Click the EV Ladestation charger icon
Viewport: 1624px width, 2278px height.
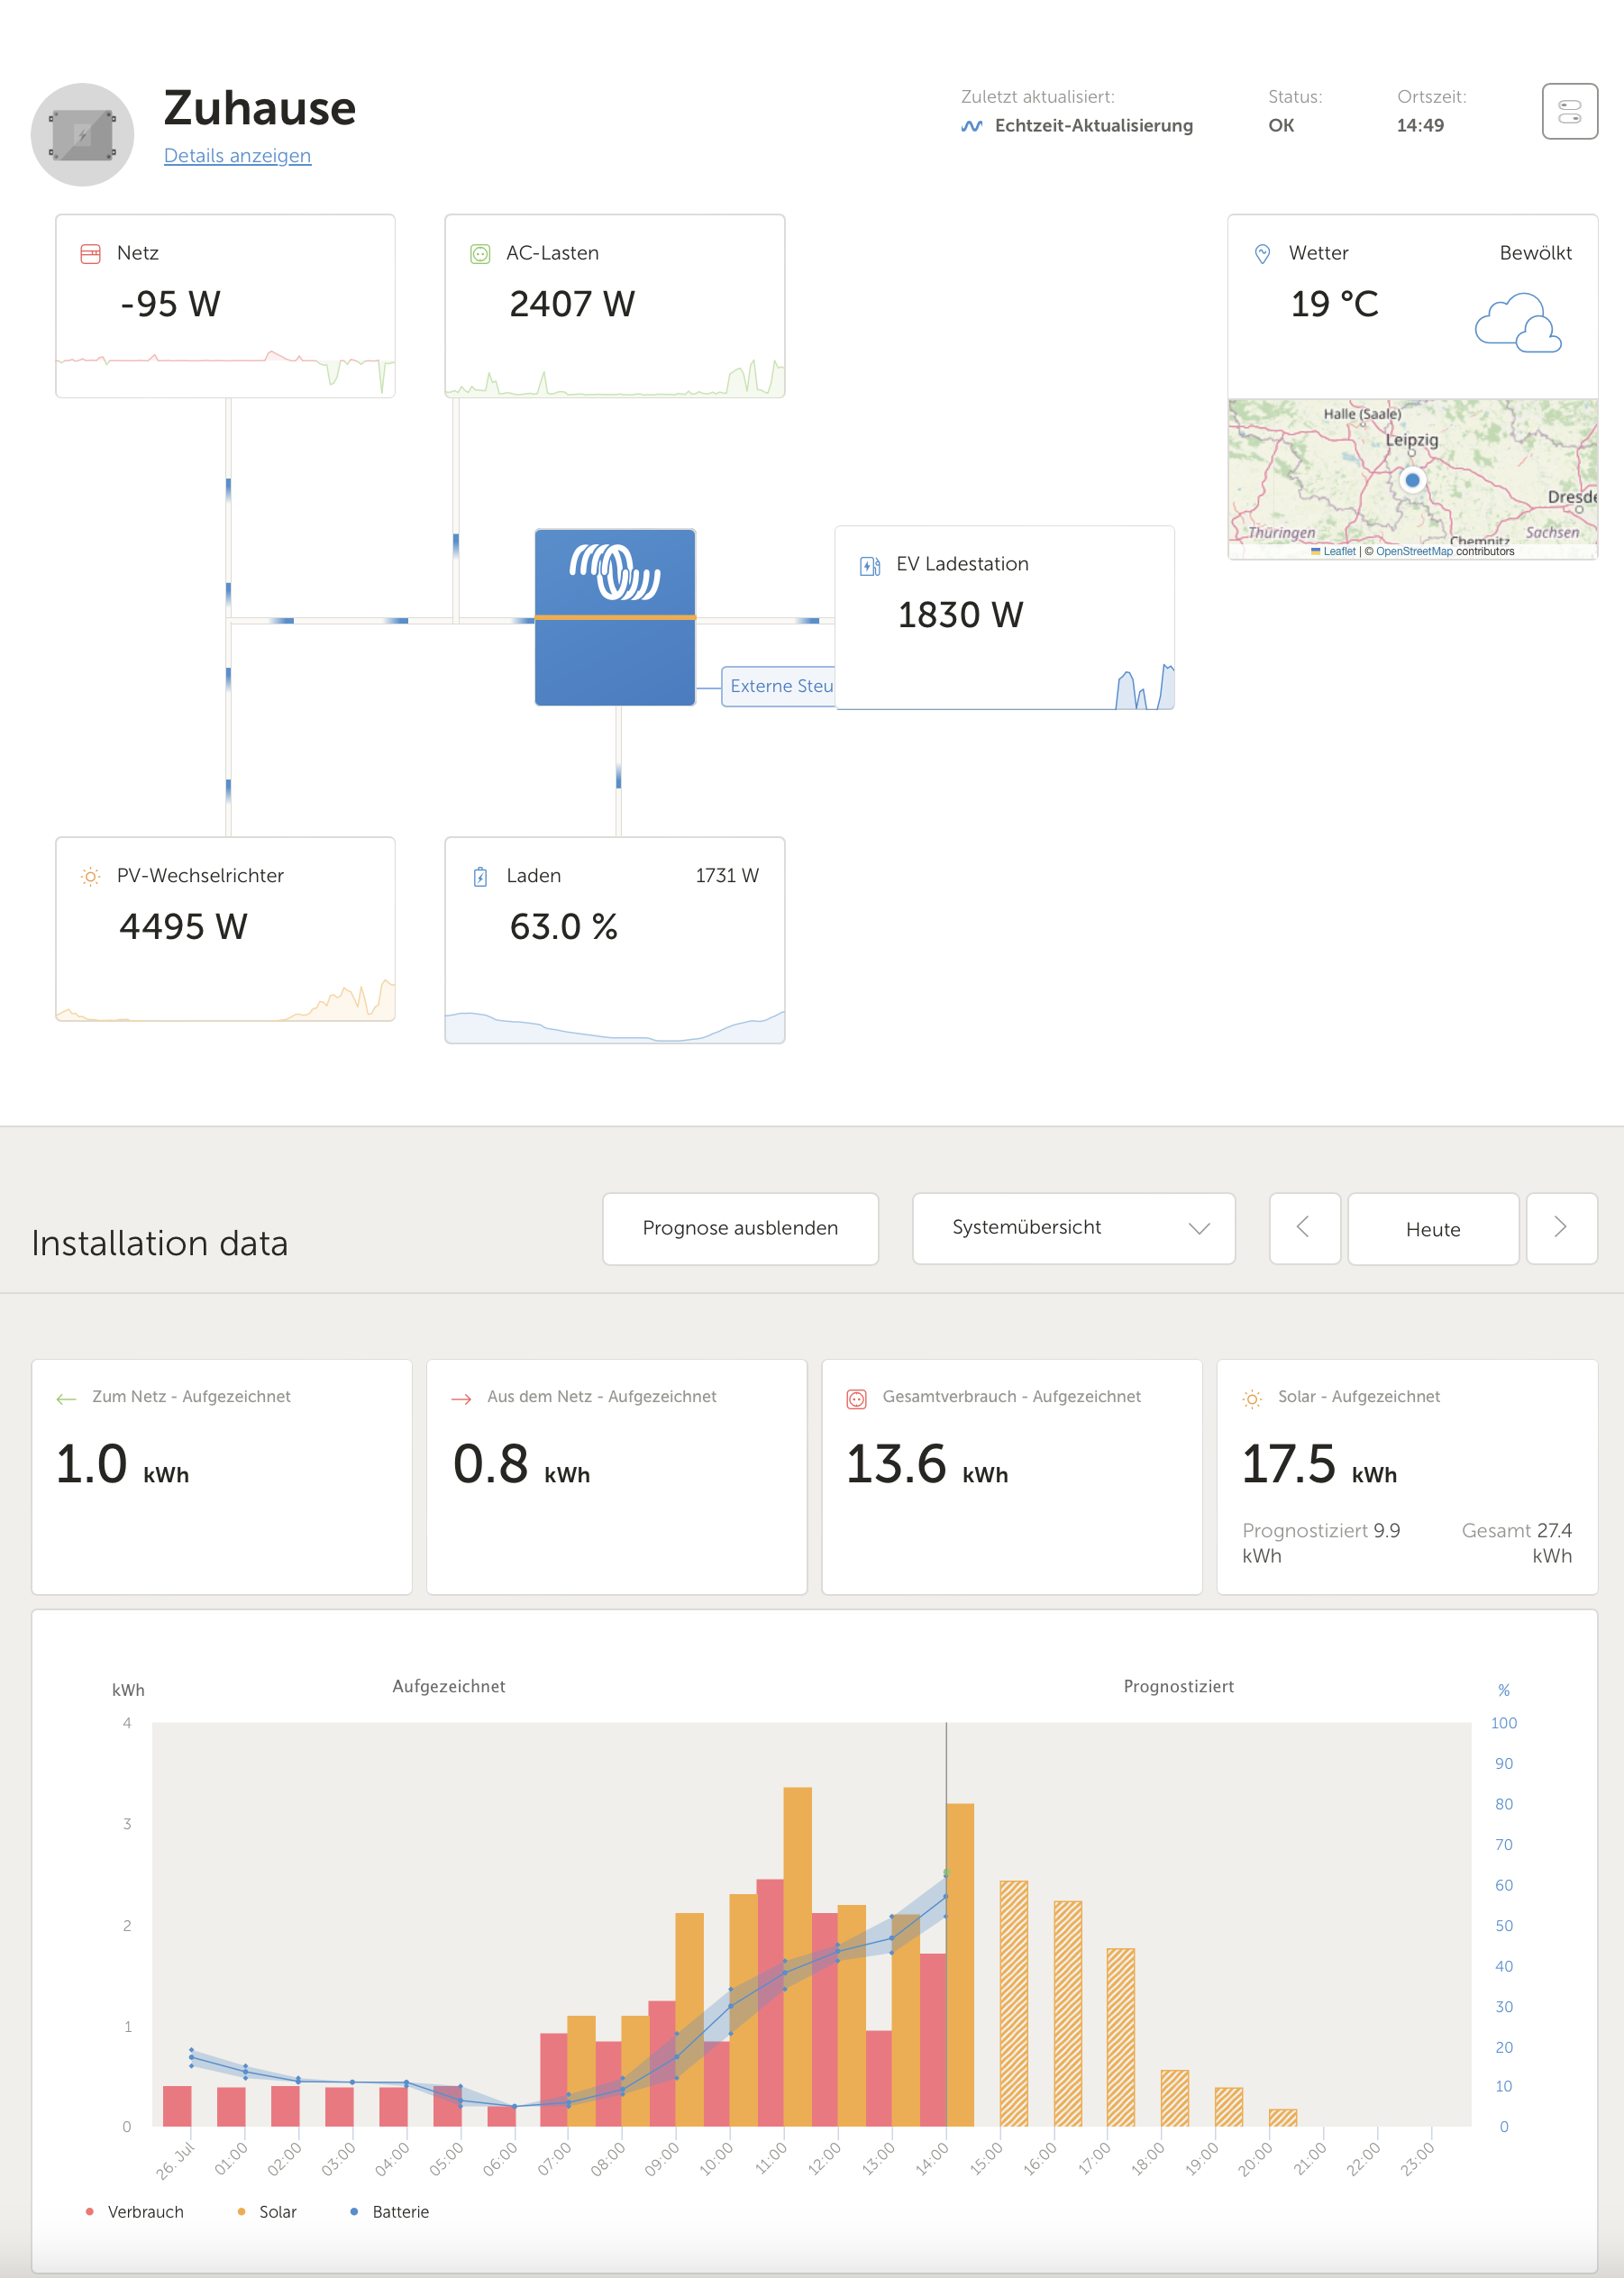pyautogui.click(x=870, y=566)
